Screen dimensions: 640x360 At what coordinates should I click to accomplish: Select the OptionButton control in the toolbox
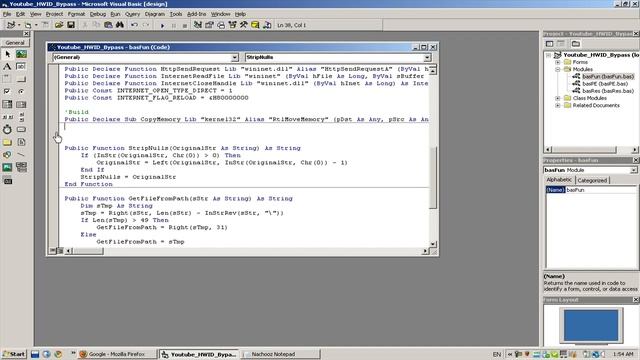point(21,92)
